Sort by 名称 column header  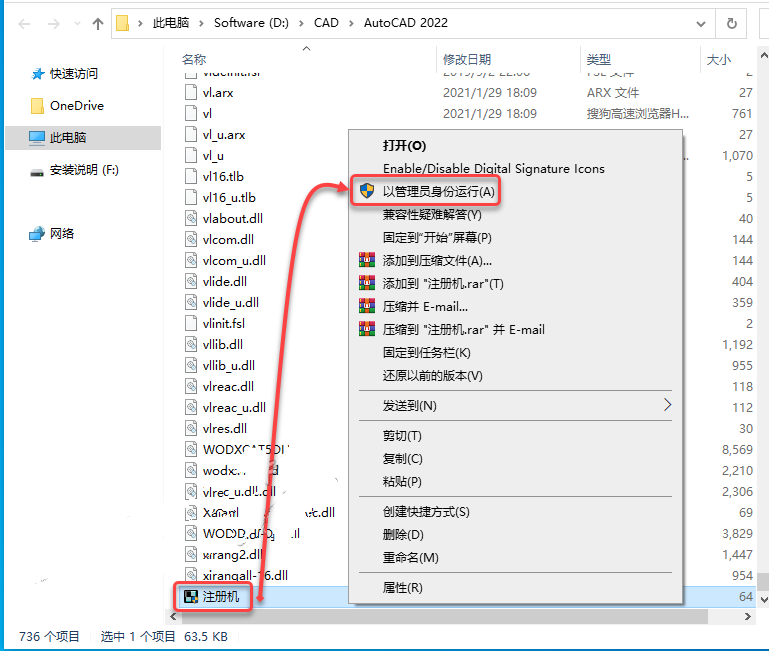coord(194,59)
